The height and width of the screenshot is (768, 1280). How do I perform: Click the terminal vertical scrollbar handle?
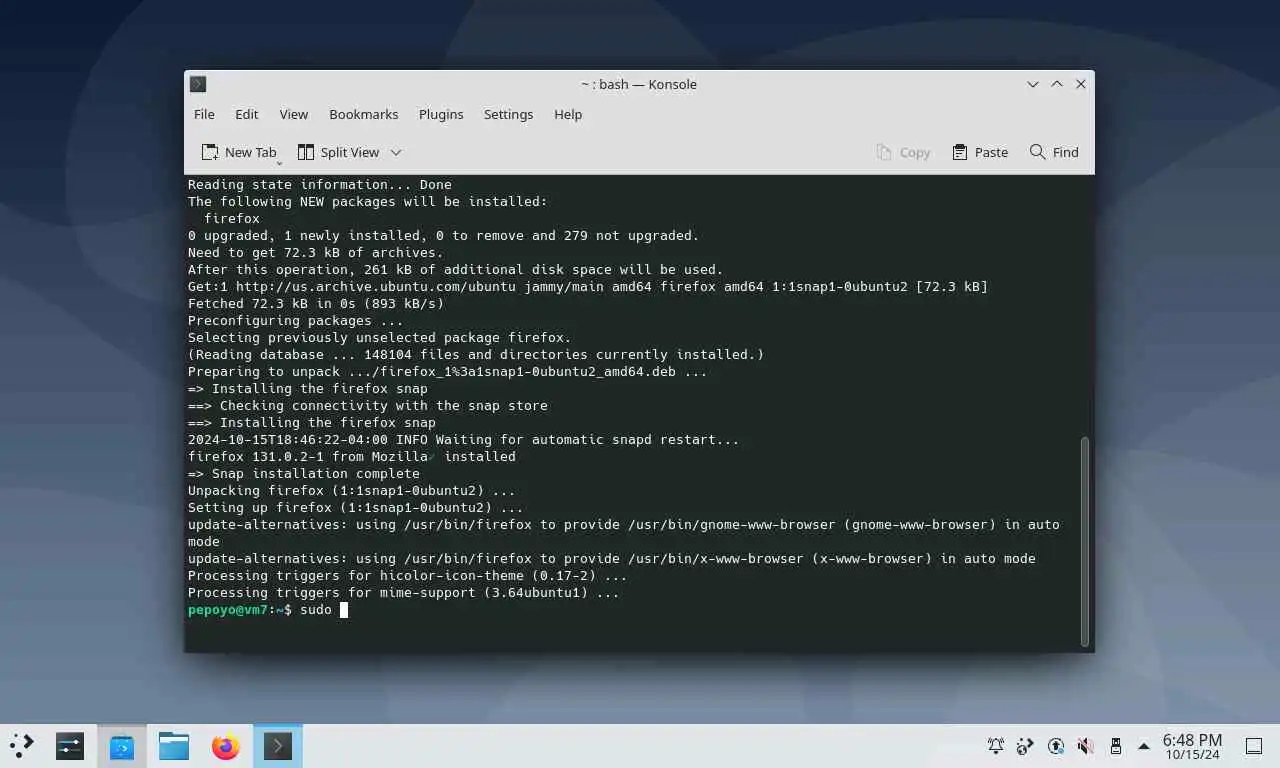coord(1084,541)
